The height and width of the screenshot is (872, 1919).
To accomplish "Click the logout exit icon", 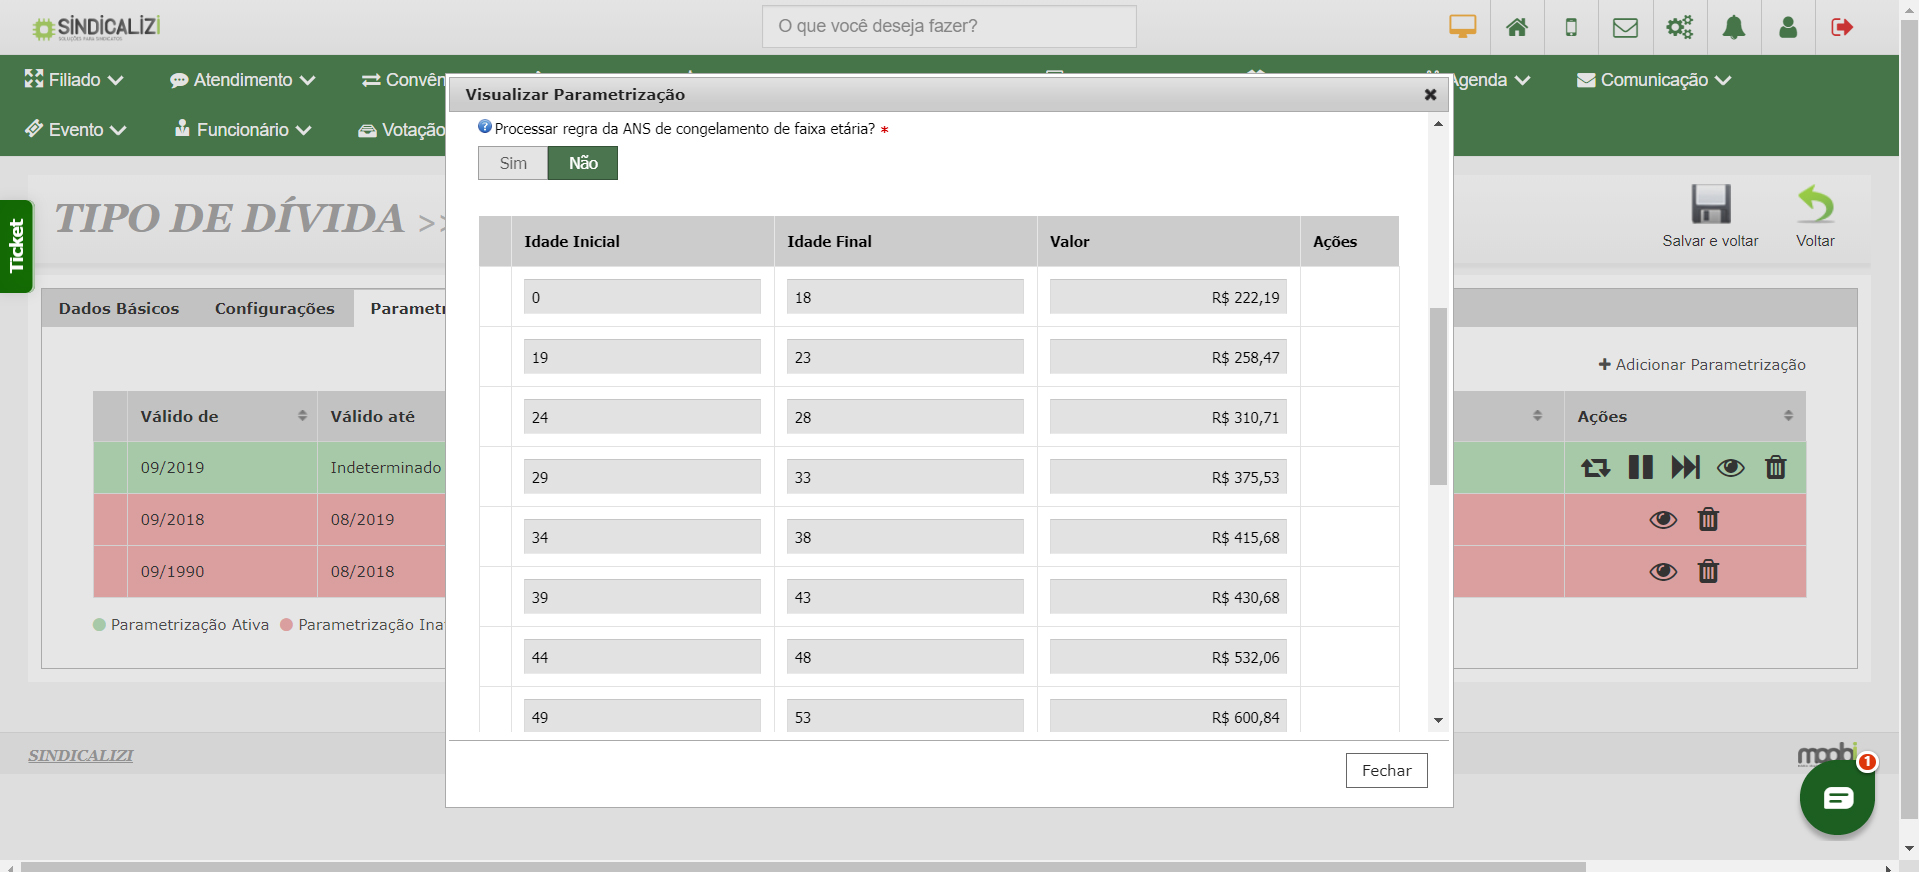I will coord(1841,27).
